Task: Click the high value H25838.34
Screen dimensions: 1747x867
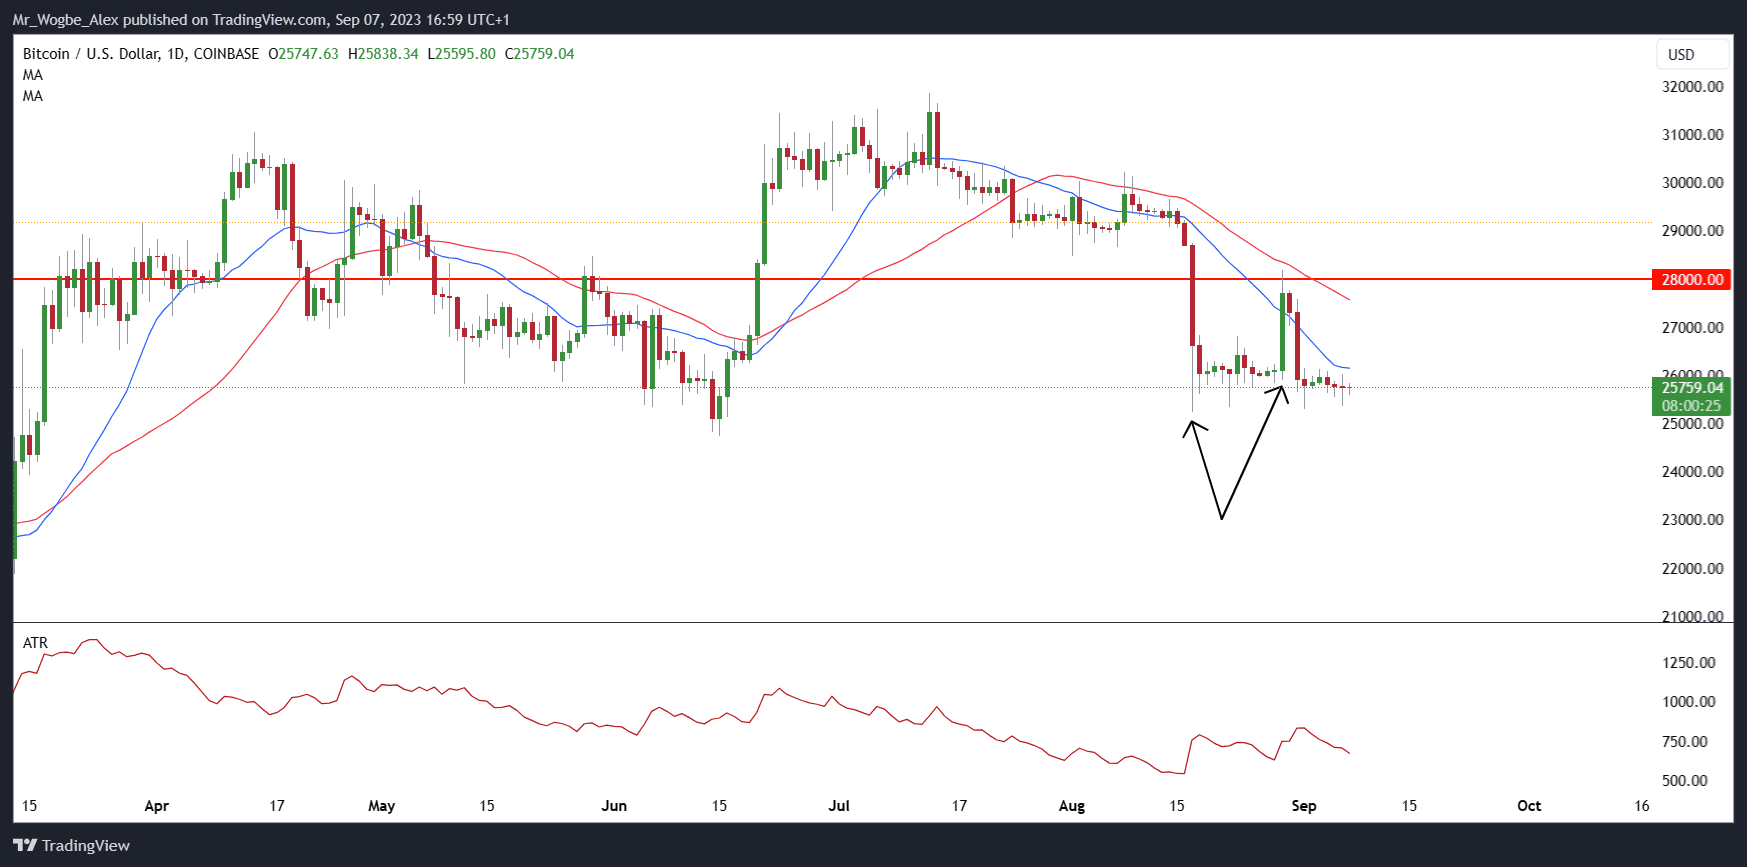Action: [x=383, y=54]
